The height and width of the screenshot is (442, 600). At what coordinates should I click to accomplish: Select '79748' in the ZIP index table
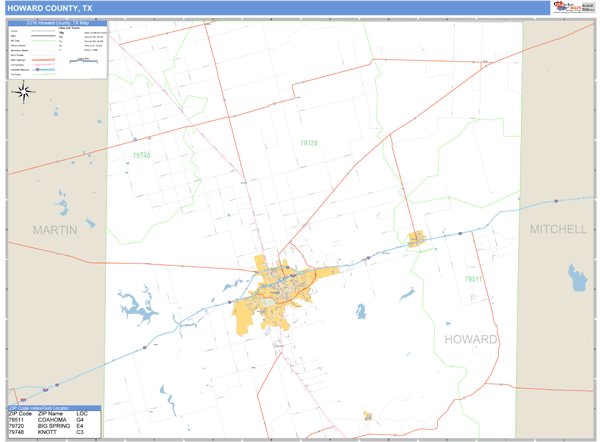point(16,432)
